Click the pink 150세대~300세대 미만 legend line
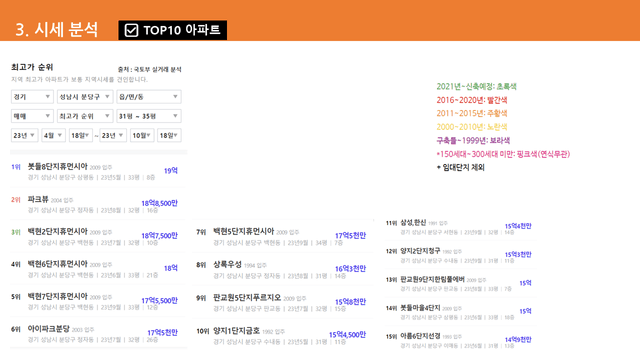This screenshot has width=640, height=360. point(503,154)
